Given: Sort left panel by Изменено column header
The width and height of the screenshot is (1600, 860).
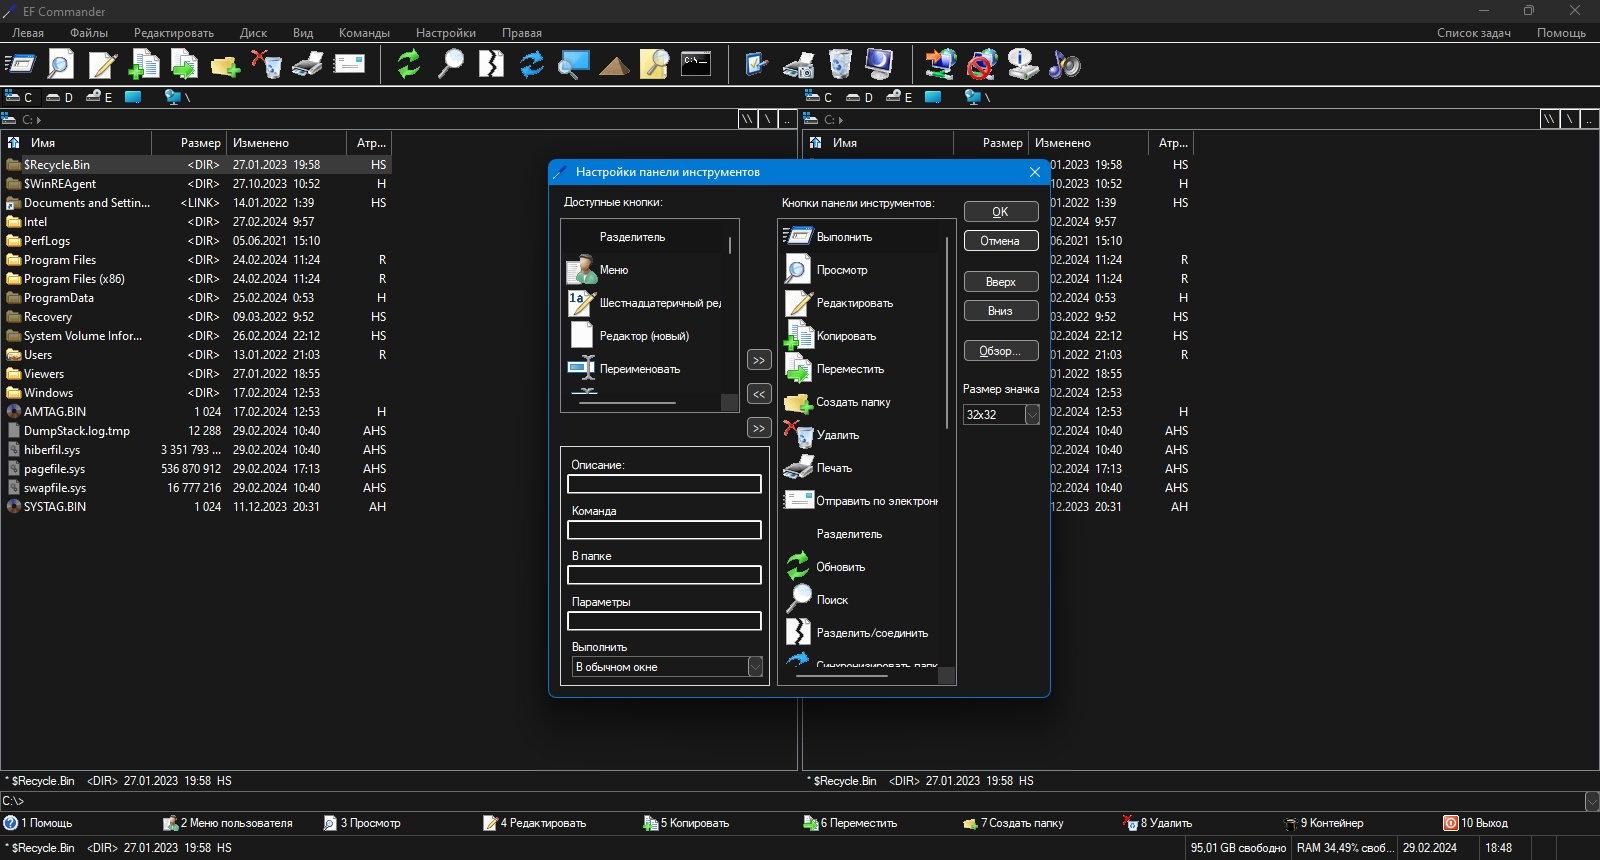Looking at the screenshot, I should pyautogui.click(x=285, y=143).
